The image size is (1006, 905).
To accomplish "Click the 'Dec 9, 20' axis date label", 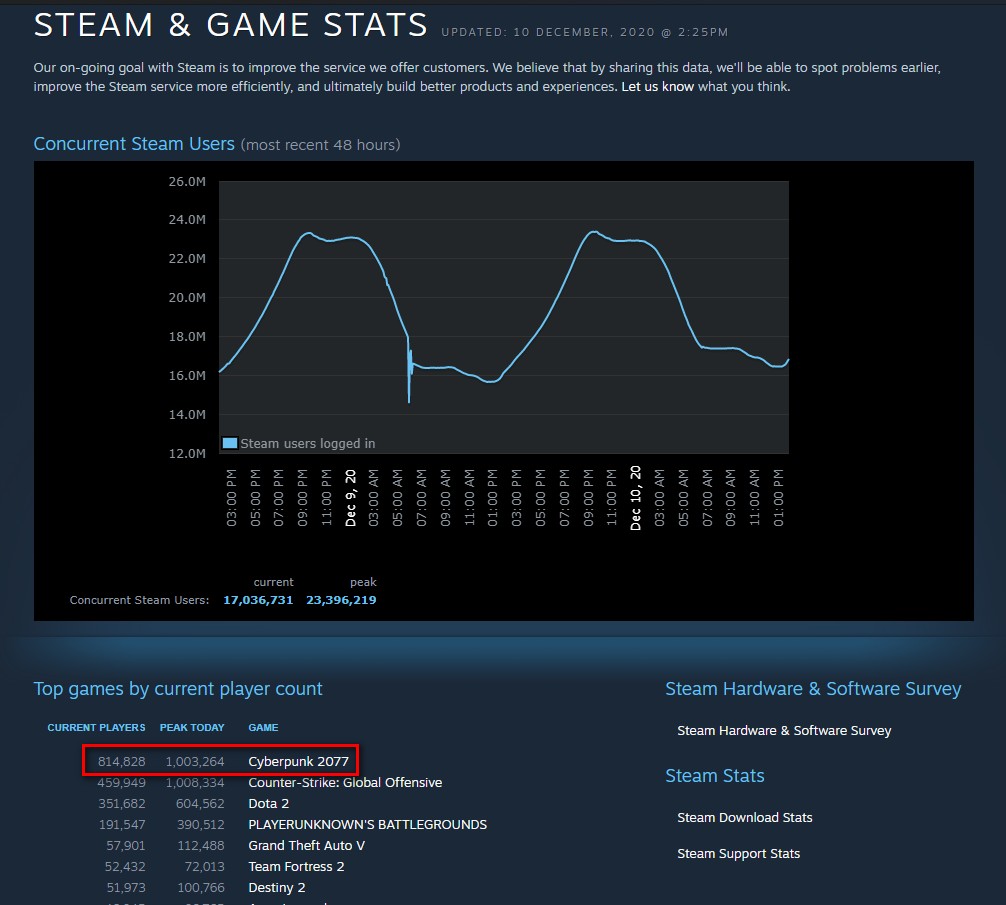I will point(350,498).
